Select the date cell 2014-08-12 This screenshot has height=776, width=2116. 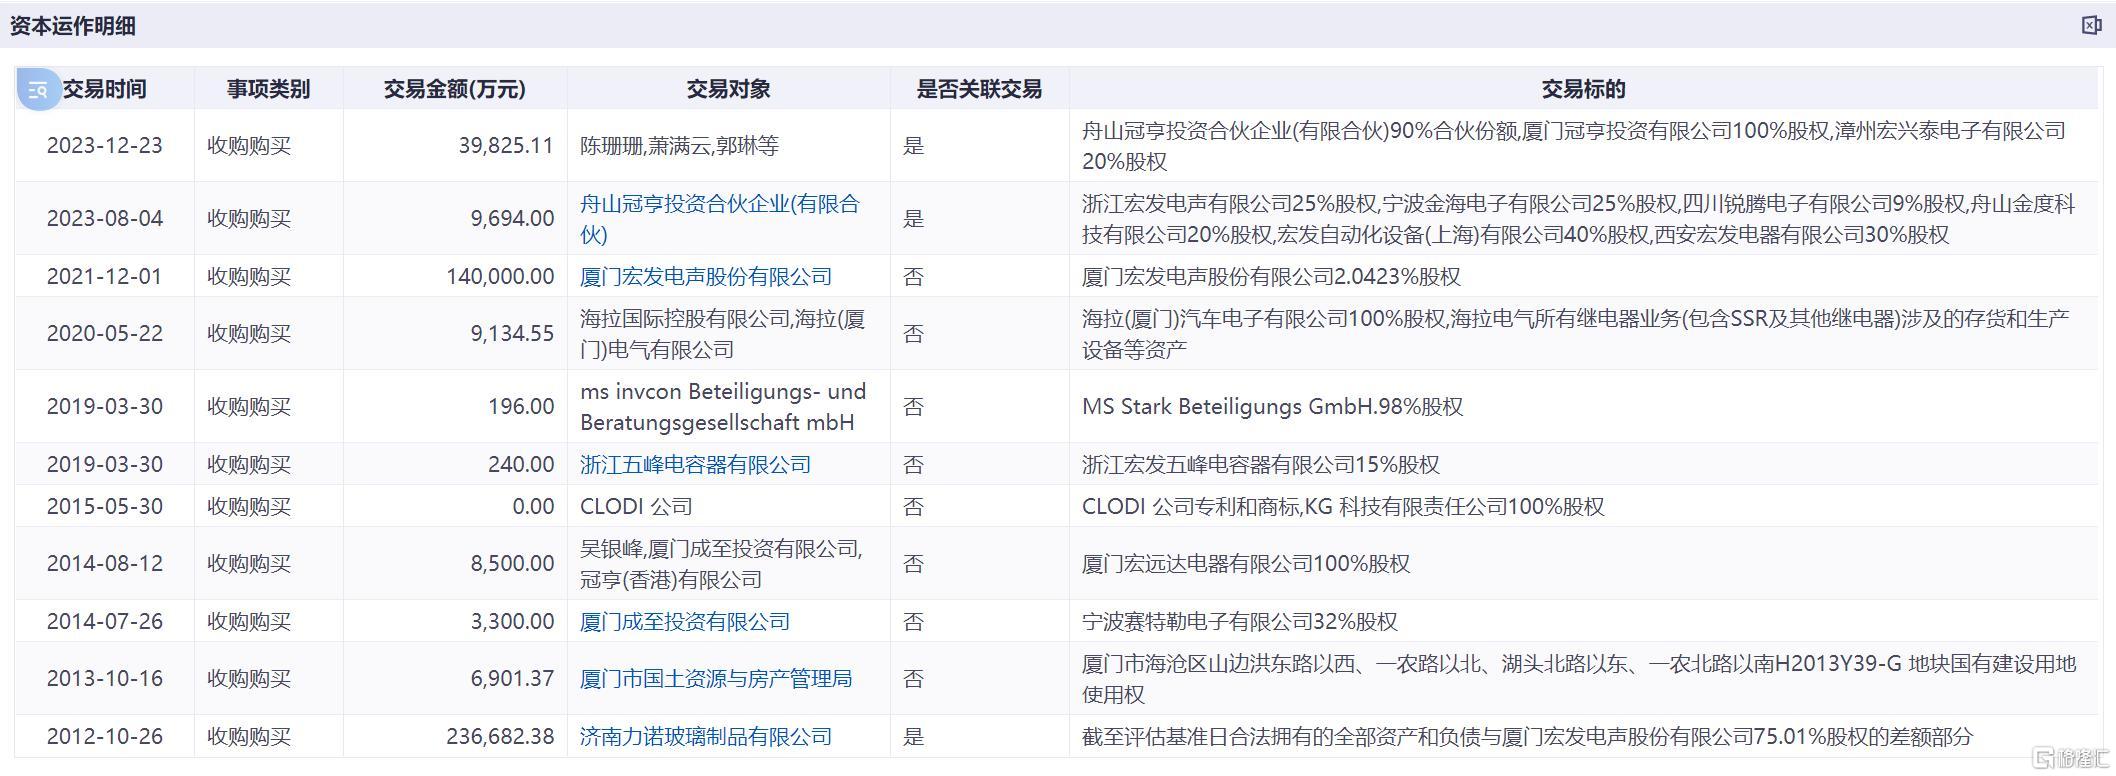[104, 564]
